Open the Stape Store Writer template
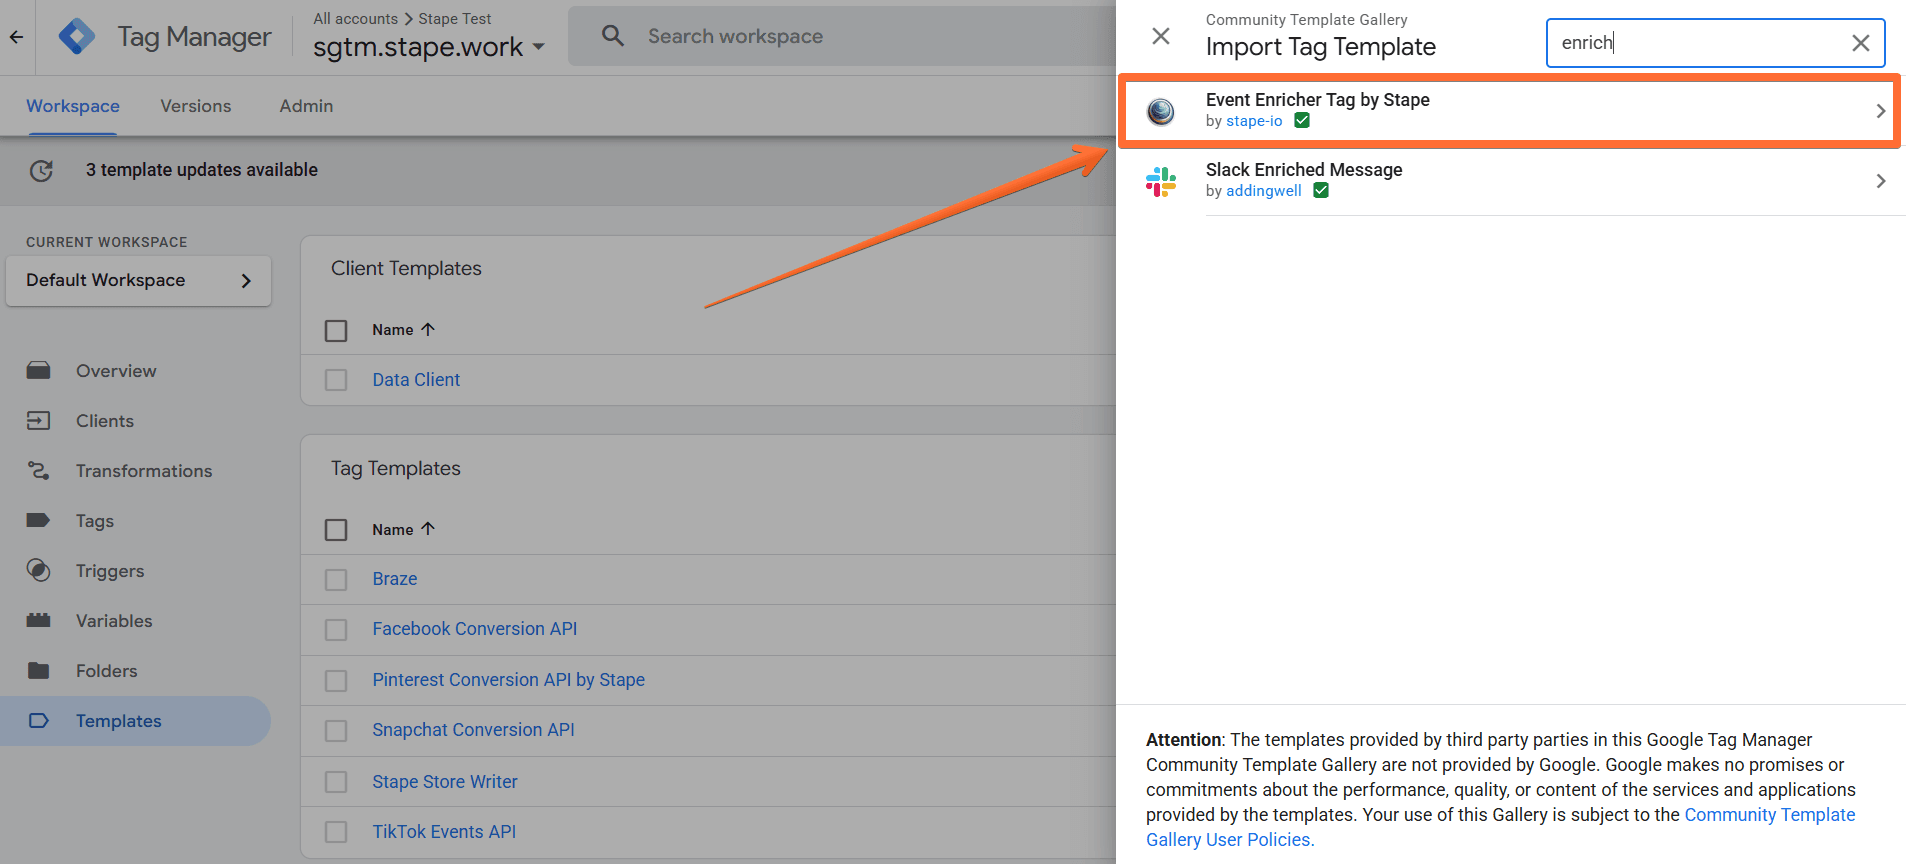Image resolution: width=1906 pixels, height=864 pixels. [x=445, y=782]
